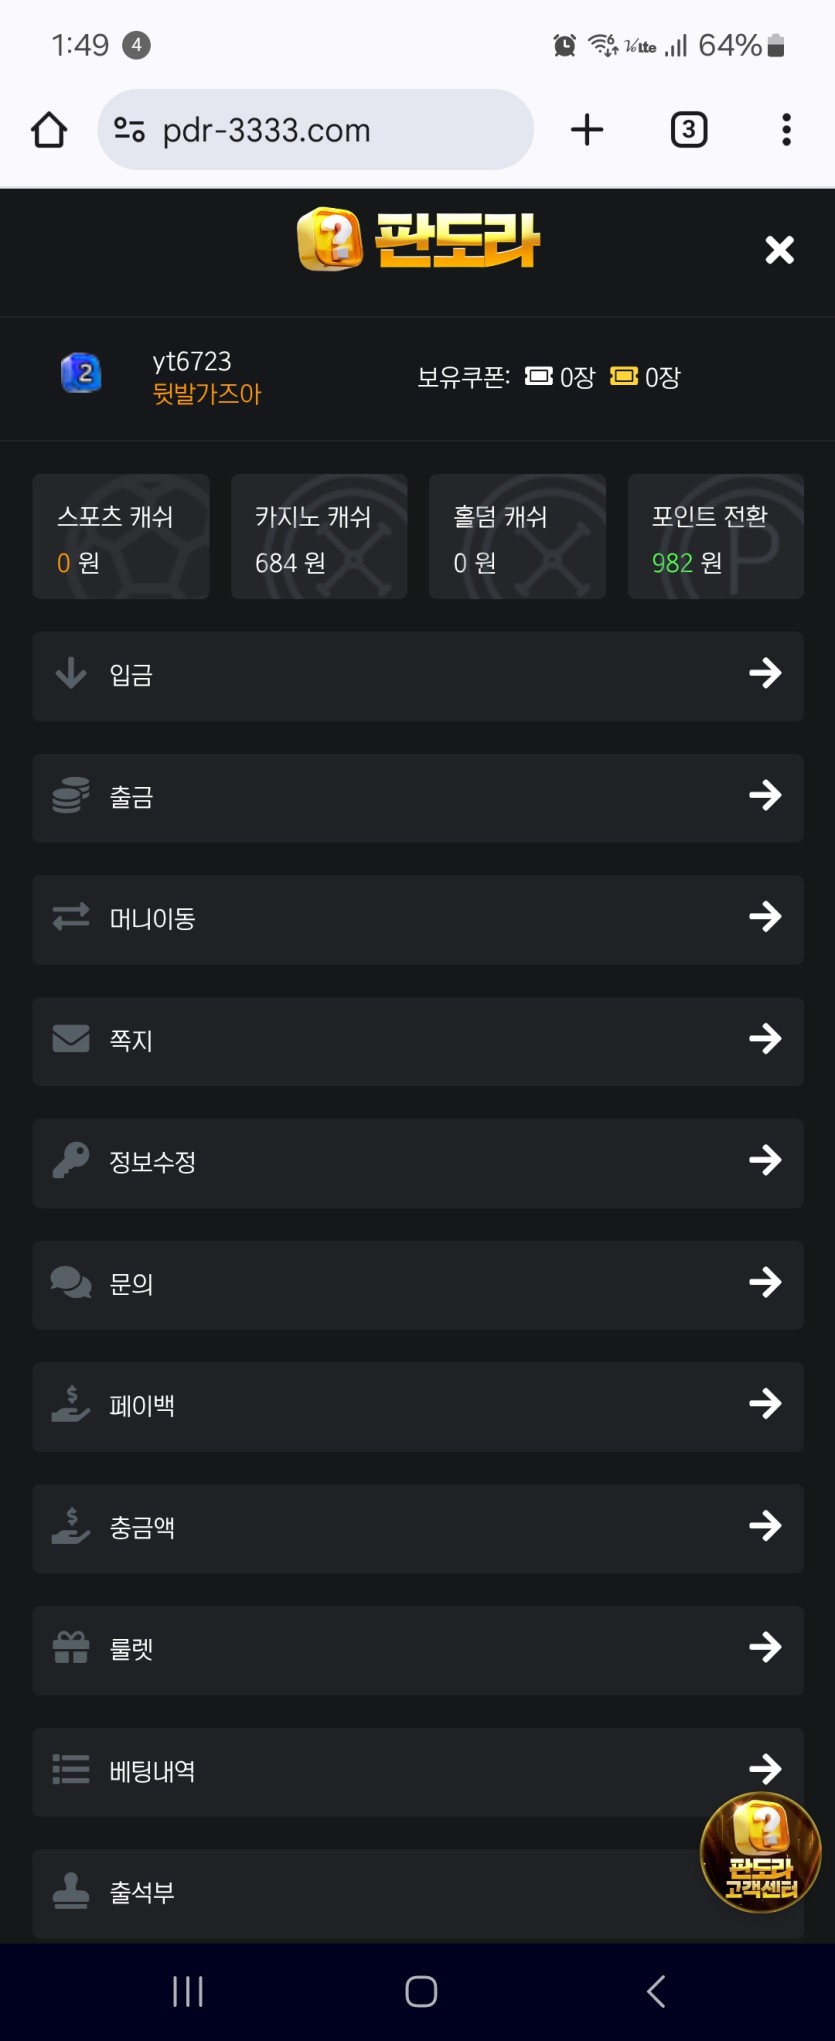Open a new browser tab
The height and width of the screenshot is (2041, 835).
tap(587, 130)
